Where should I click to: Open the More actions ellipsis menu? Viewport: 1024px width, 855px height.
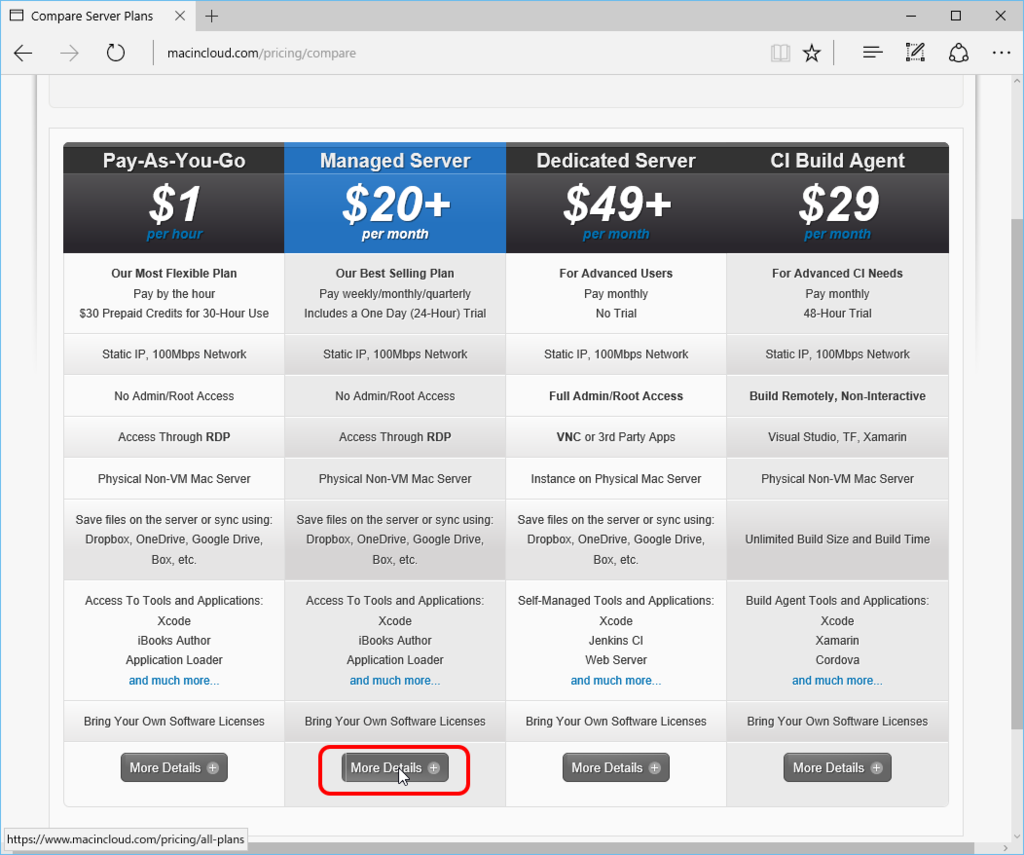pos(1001,53)
